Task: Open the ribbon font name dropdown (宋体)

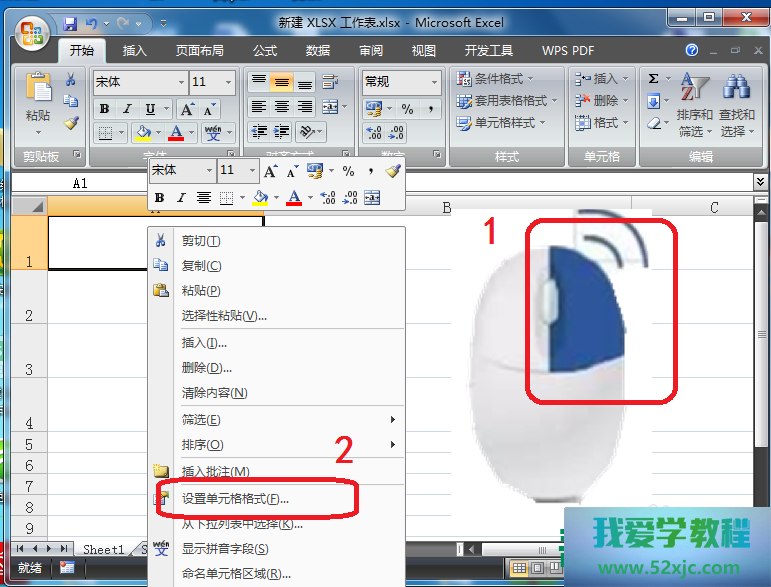Action: [181, 82]
